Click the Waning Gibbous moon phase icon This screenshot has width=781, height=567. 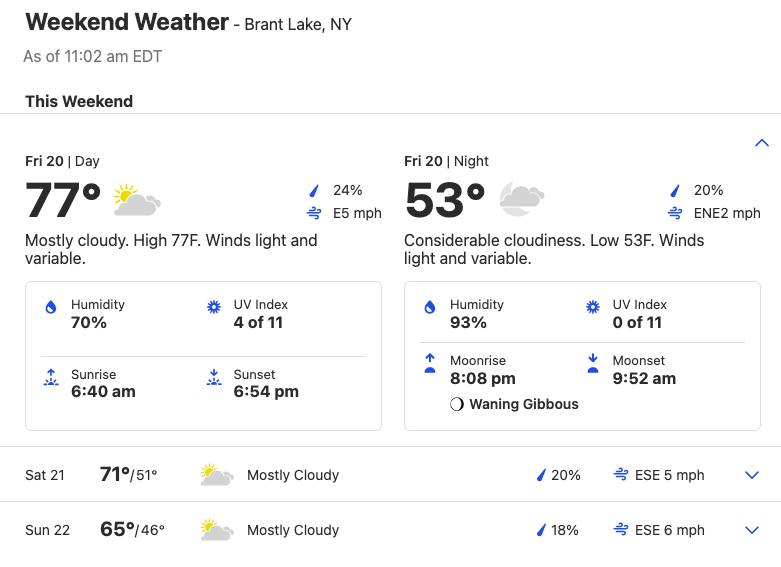click(x=456, y=404)
